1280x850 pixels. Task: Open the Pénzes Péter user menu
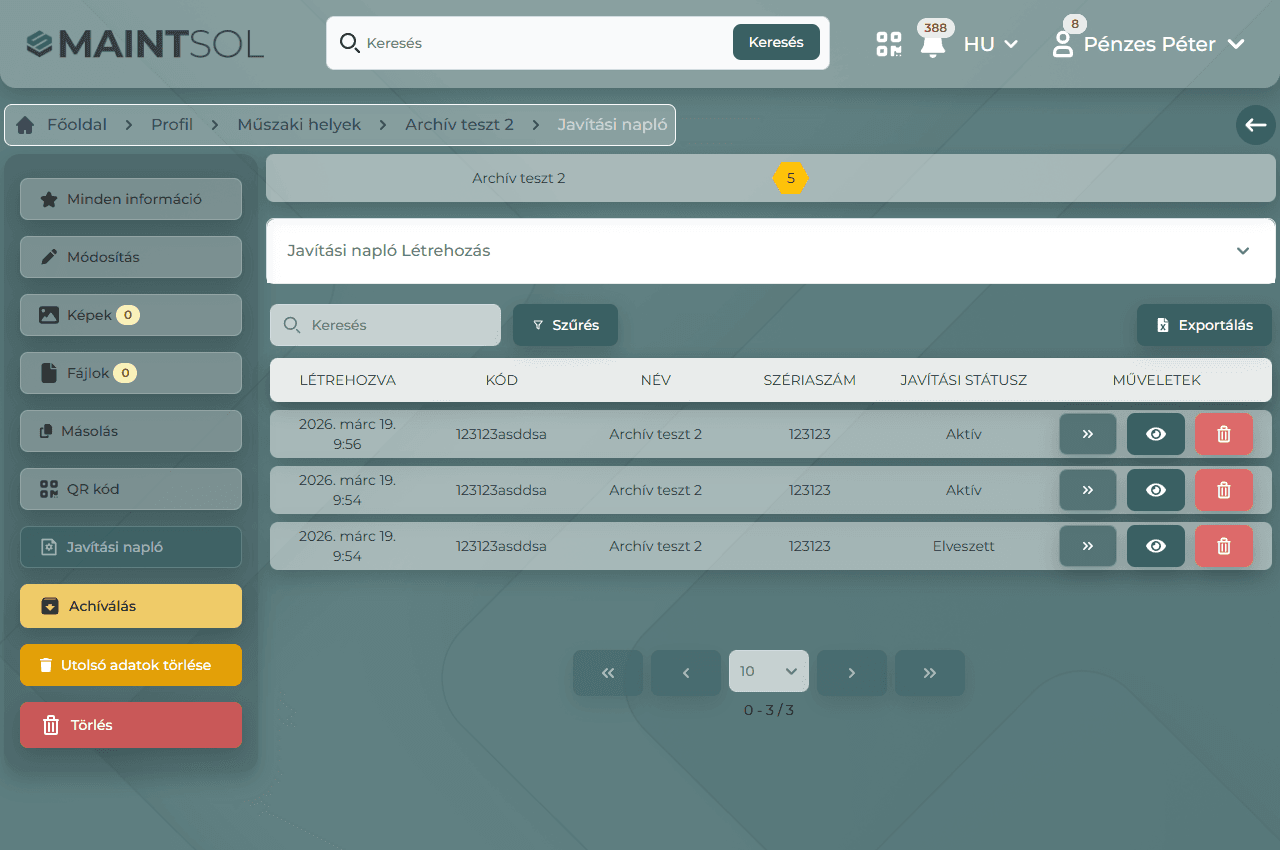point(1149,44)
